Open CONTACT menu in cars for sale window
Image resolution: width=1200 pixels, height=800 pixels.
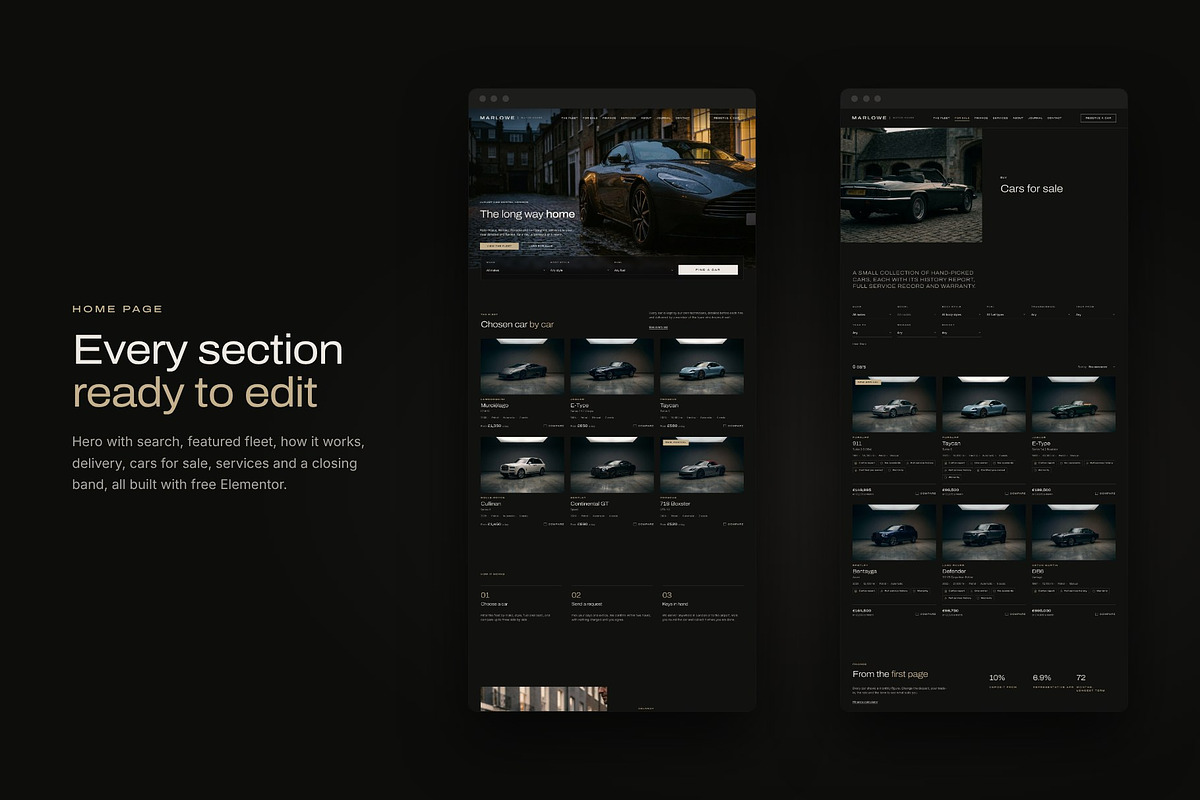1054,118
